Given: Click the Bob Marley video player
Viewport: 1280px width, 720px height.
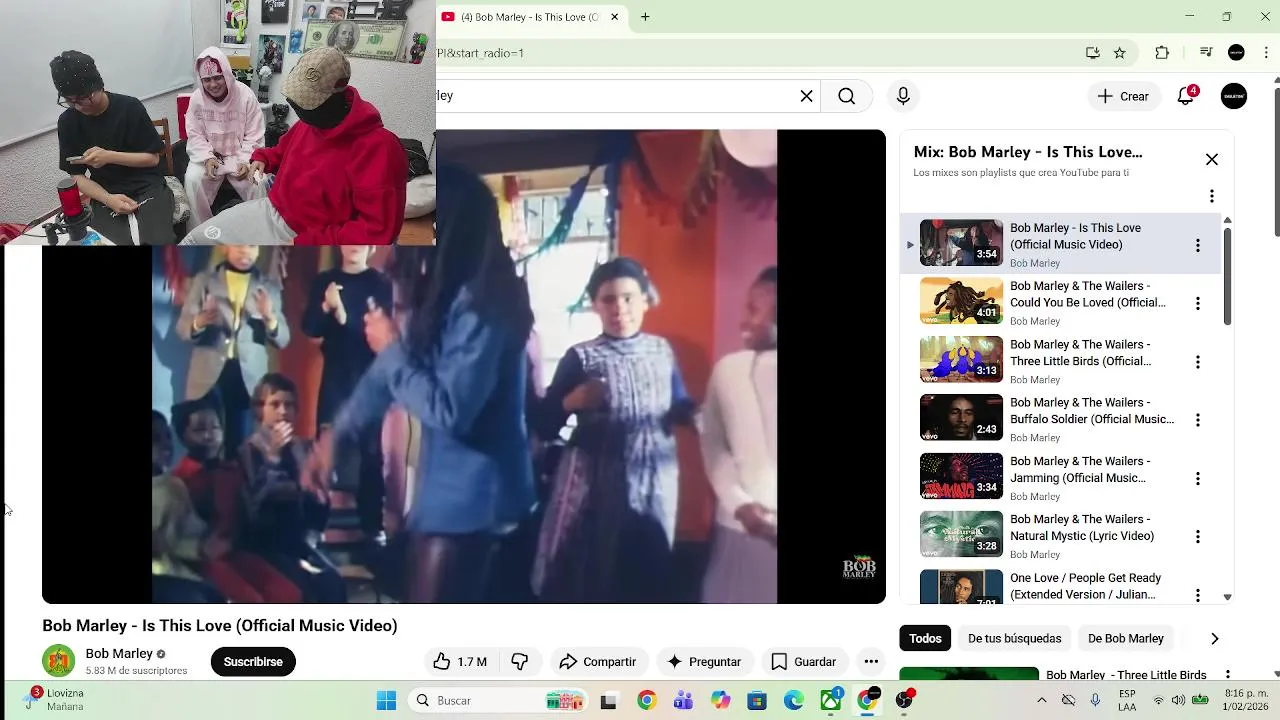Looking at the screenshot, I should 464,366.
